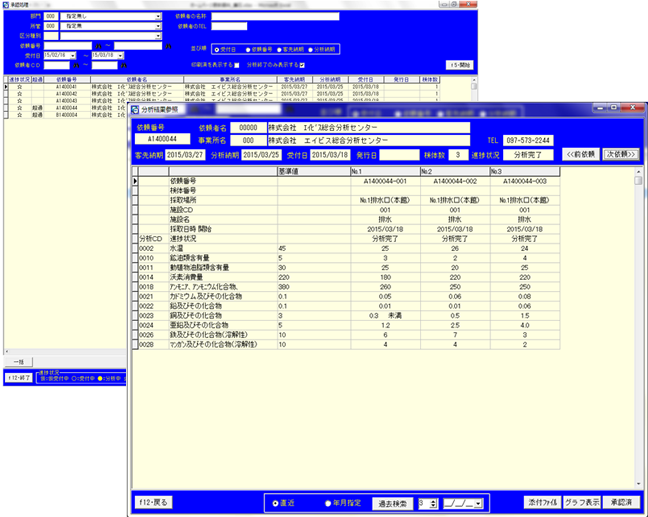Click cell A1400044-002
648x517 pixels.
coord(455,181)
